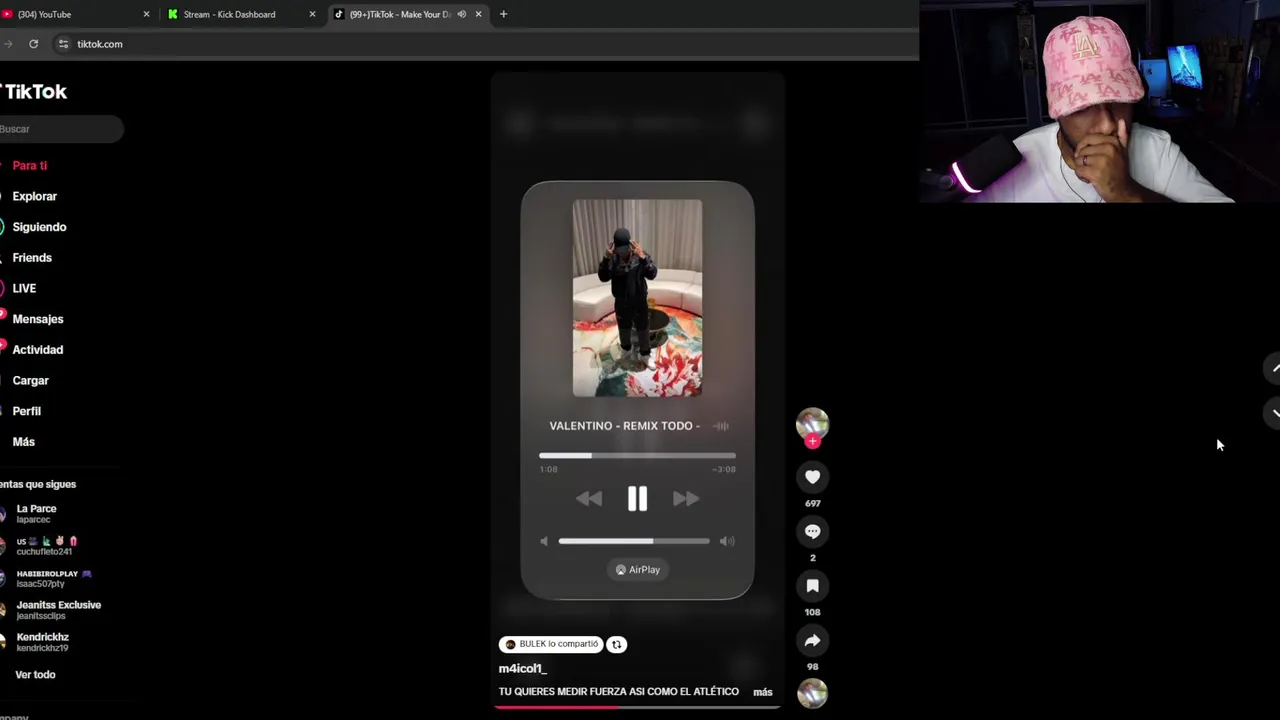Screen dimensions: 1280x720
Task: Open La Parce followed account
Action: tap(36, 514)
